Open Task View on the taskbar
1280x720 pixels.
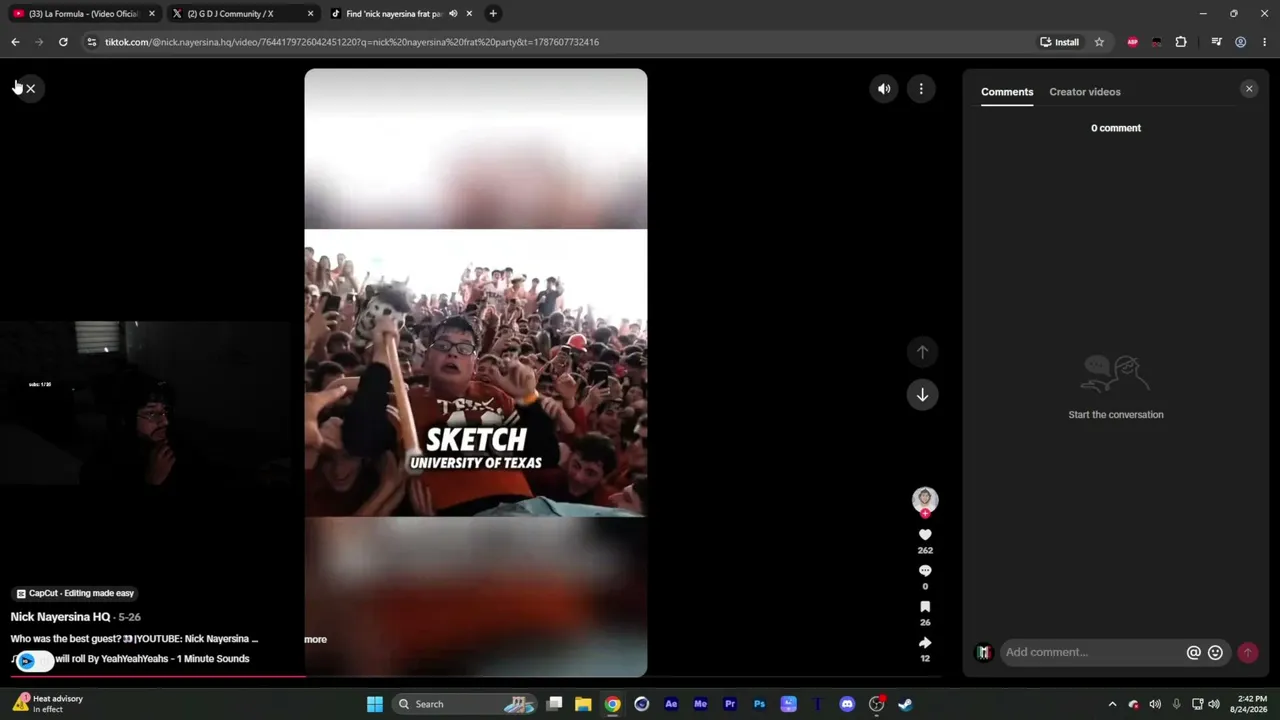pos(554,704)
